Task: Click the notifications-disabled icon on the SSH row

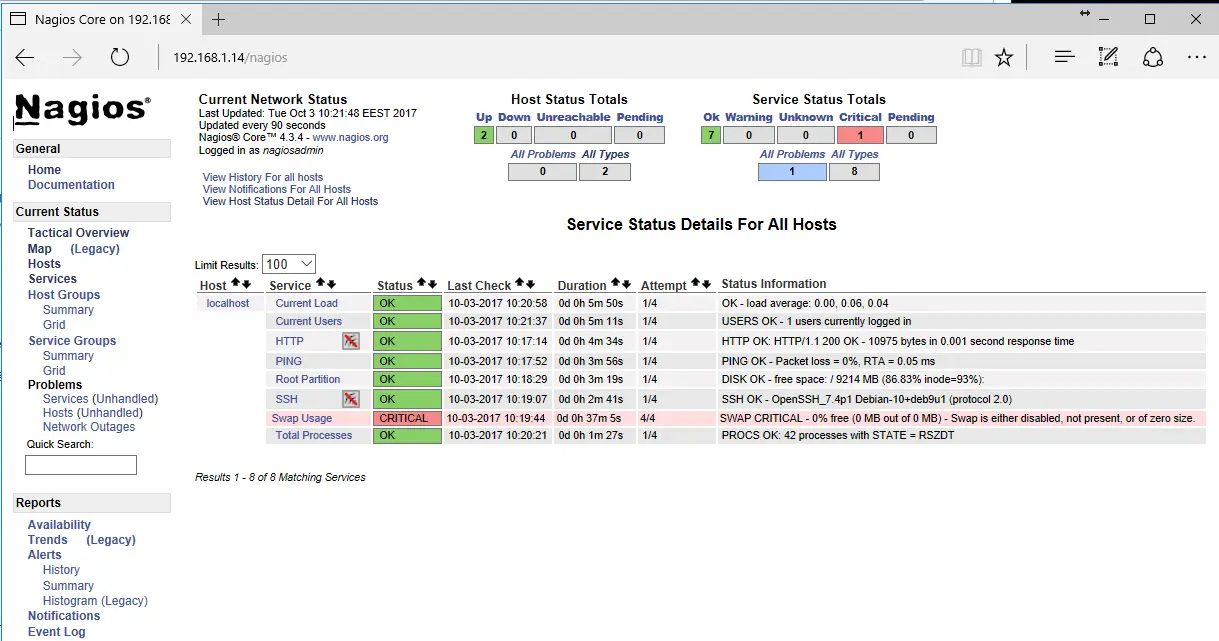Action: (351, 399)
